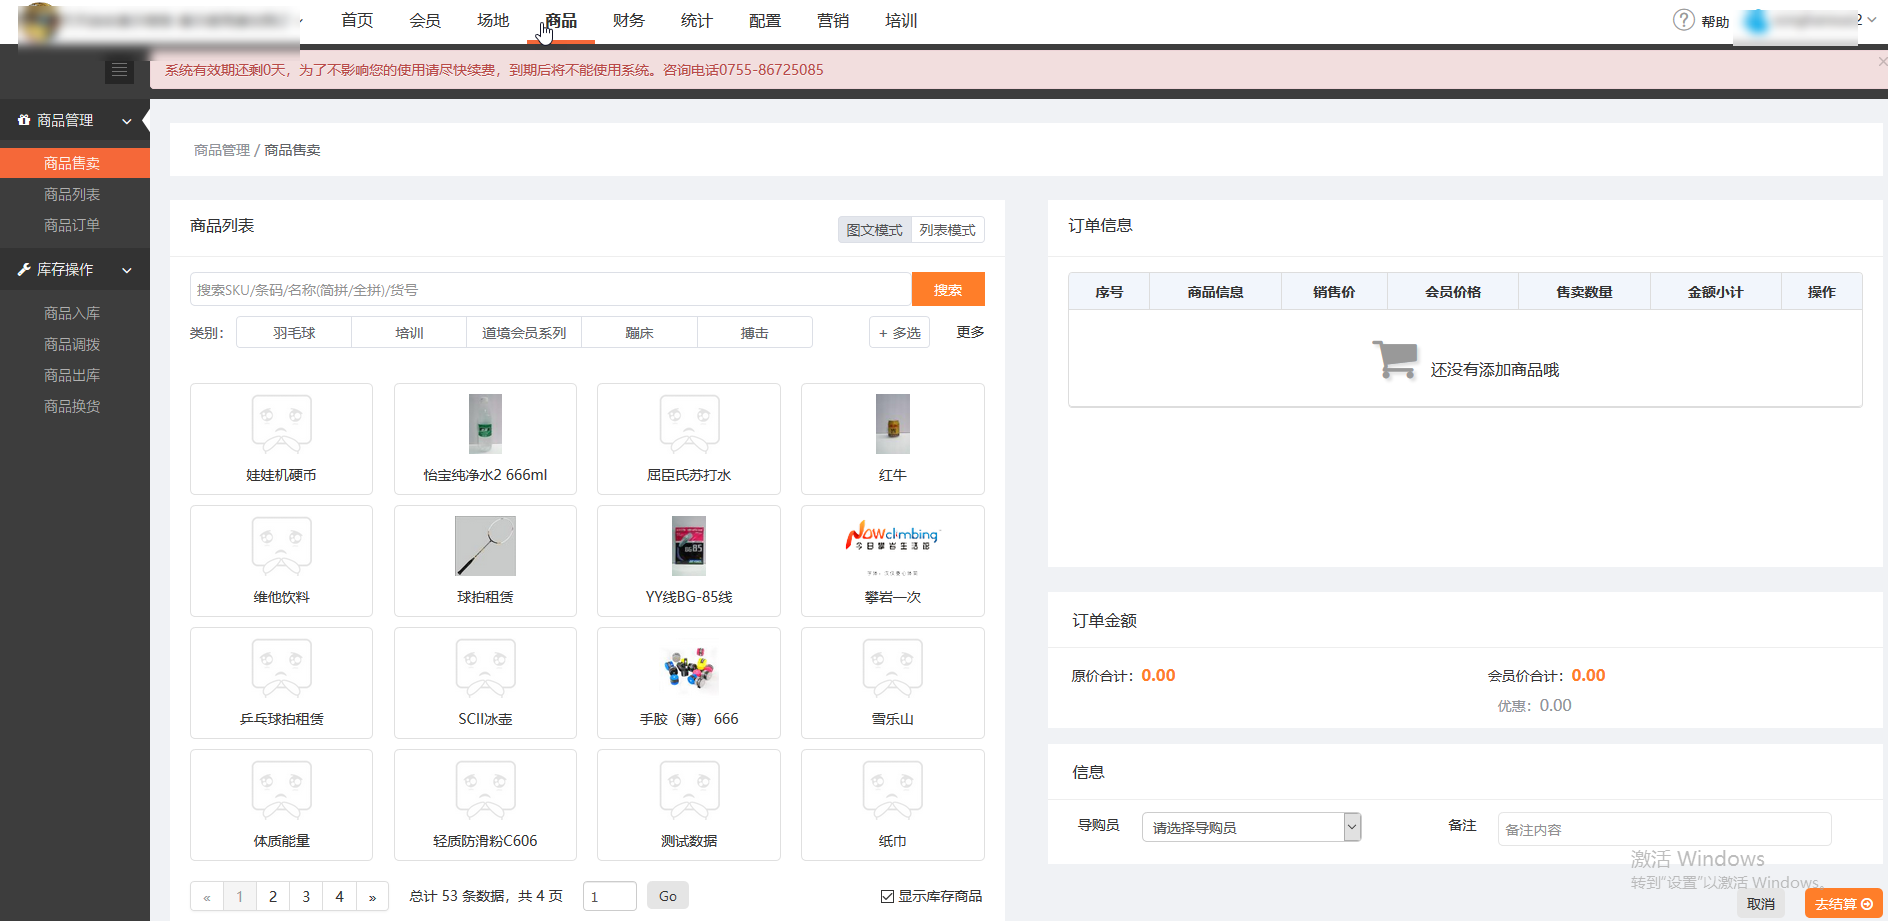Expand 更多 categories
The width and height of the screenshot is (1888, 921).
pyautogui.click(x=970, y=332)
